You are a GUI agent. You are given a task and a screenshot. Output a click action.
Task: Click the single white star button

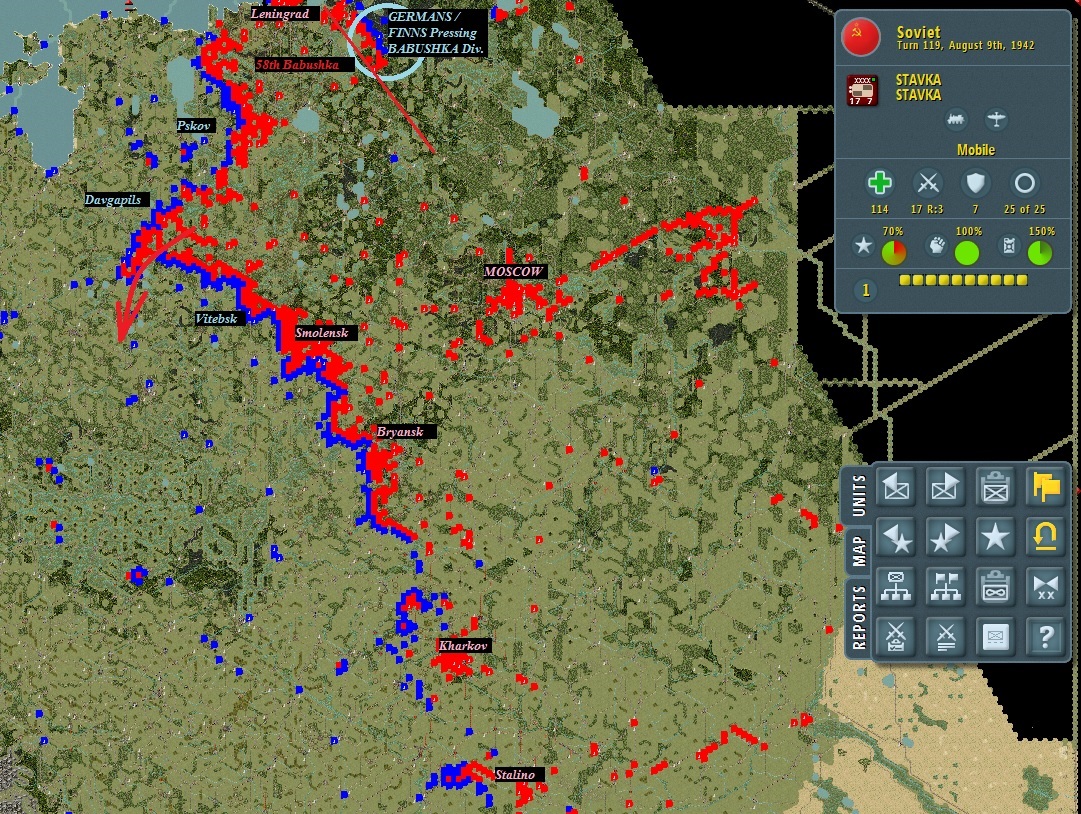point(995,537)
